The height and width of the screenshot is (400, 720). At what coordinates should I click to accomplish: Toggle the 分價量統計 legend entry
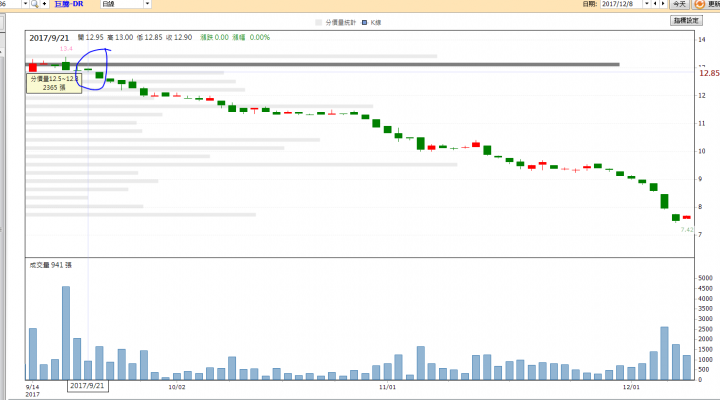tap(336, 23)
